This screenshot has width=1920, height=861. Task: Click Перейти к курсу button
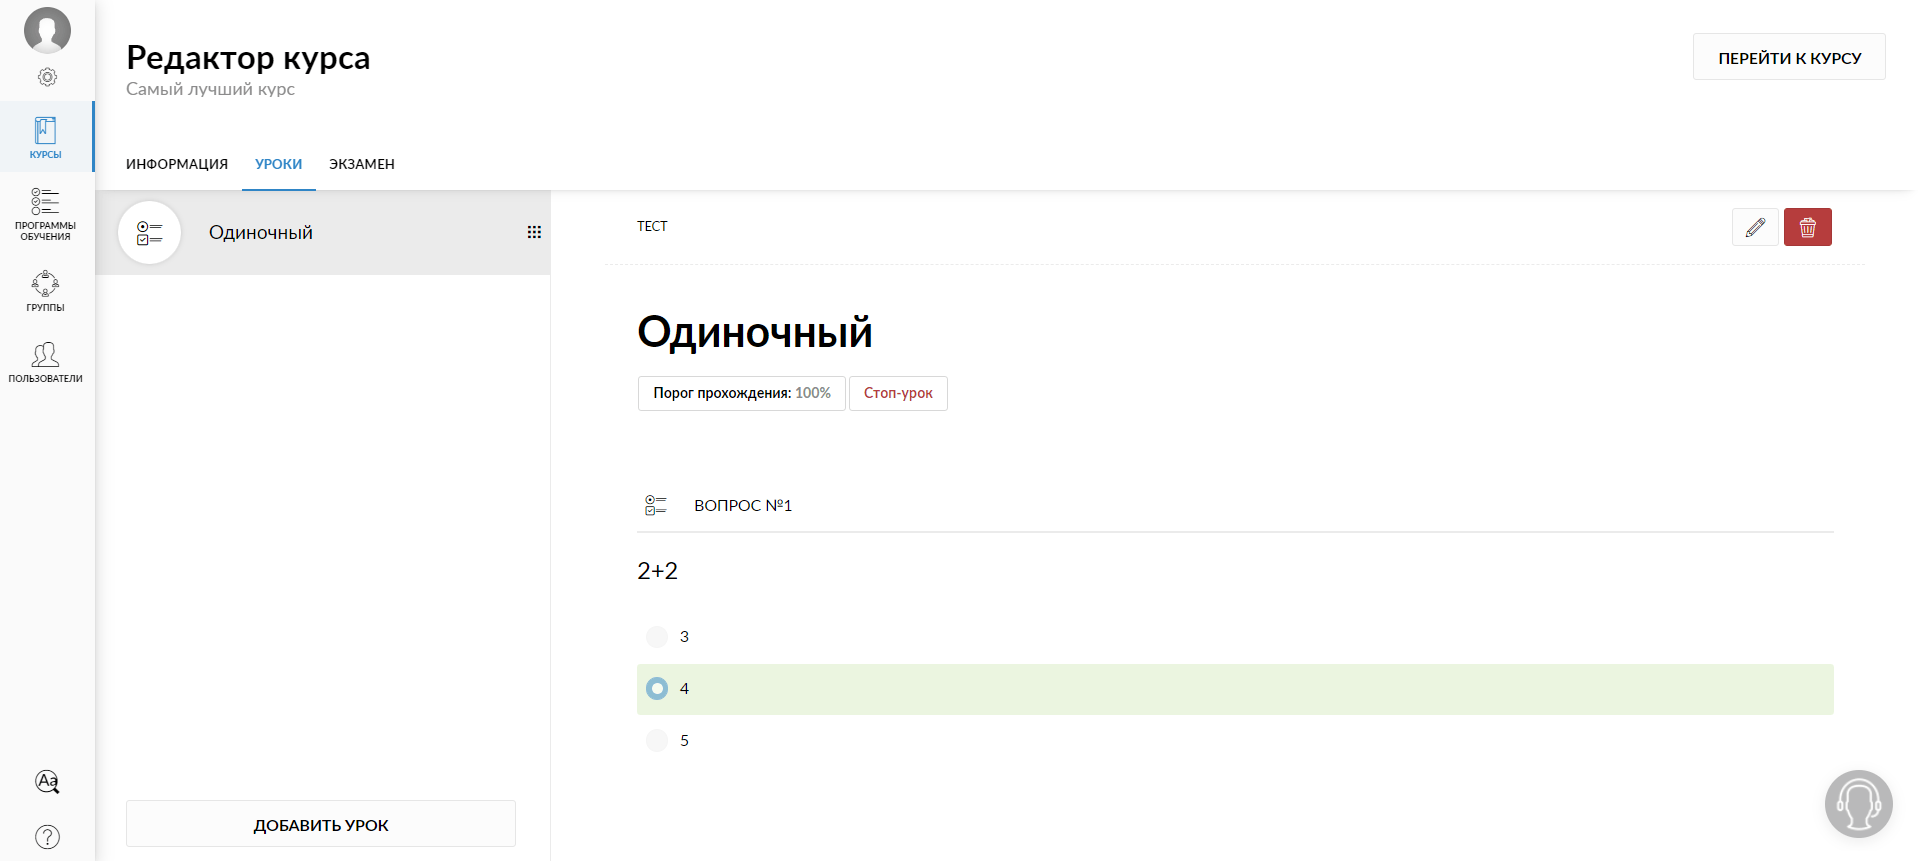tap(1789, 57)
